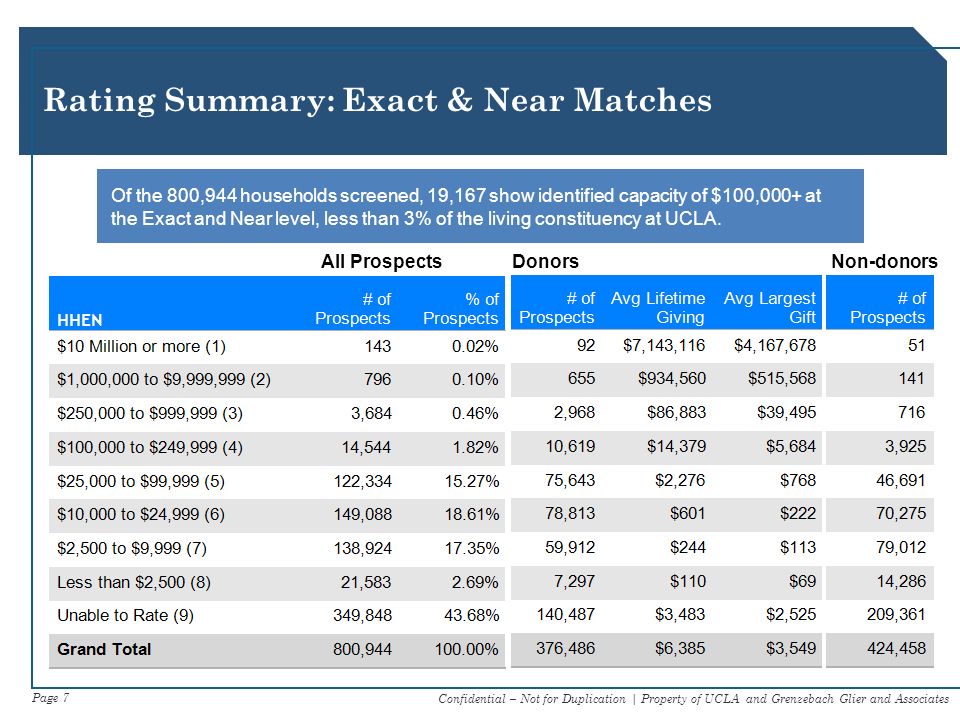Click the HHEN column header
Image resolution: width=960 pixels, height=720 pixels.
click(80, 320)
